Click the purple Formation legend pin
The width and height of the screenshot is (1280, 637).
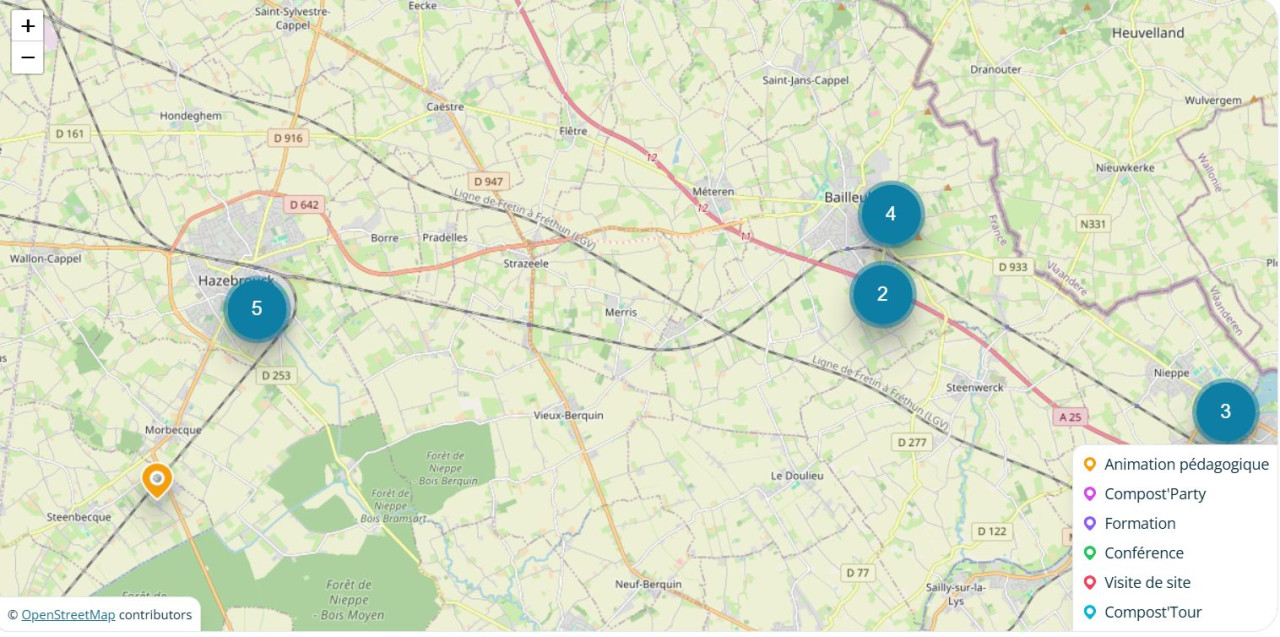1090,523
